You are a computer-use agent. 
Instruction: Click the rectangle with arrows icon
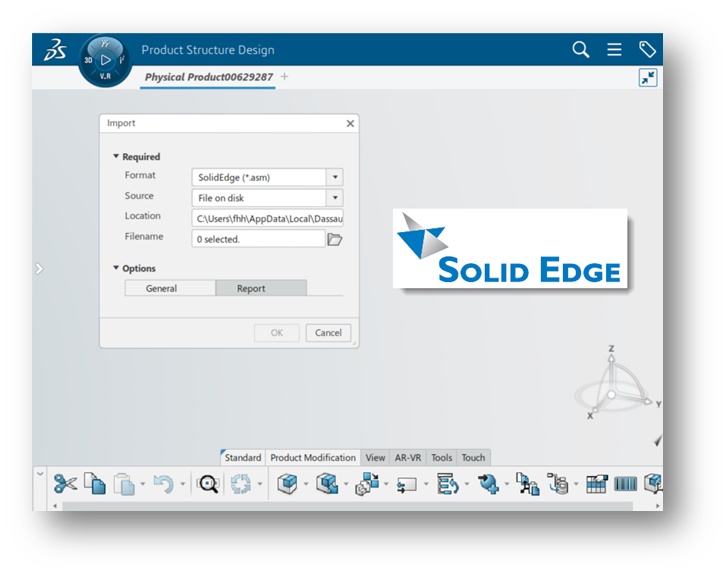(407, 485)
